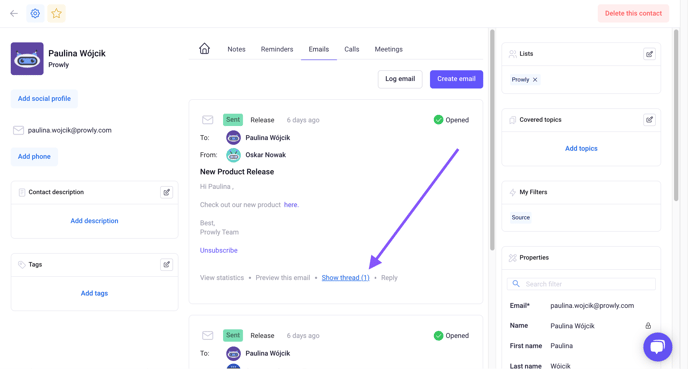
Task: Go back using the arrow icon
Action: 14,14
